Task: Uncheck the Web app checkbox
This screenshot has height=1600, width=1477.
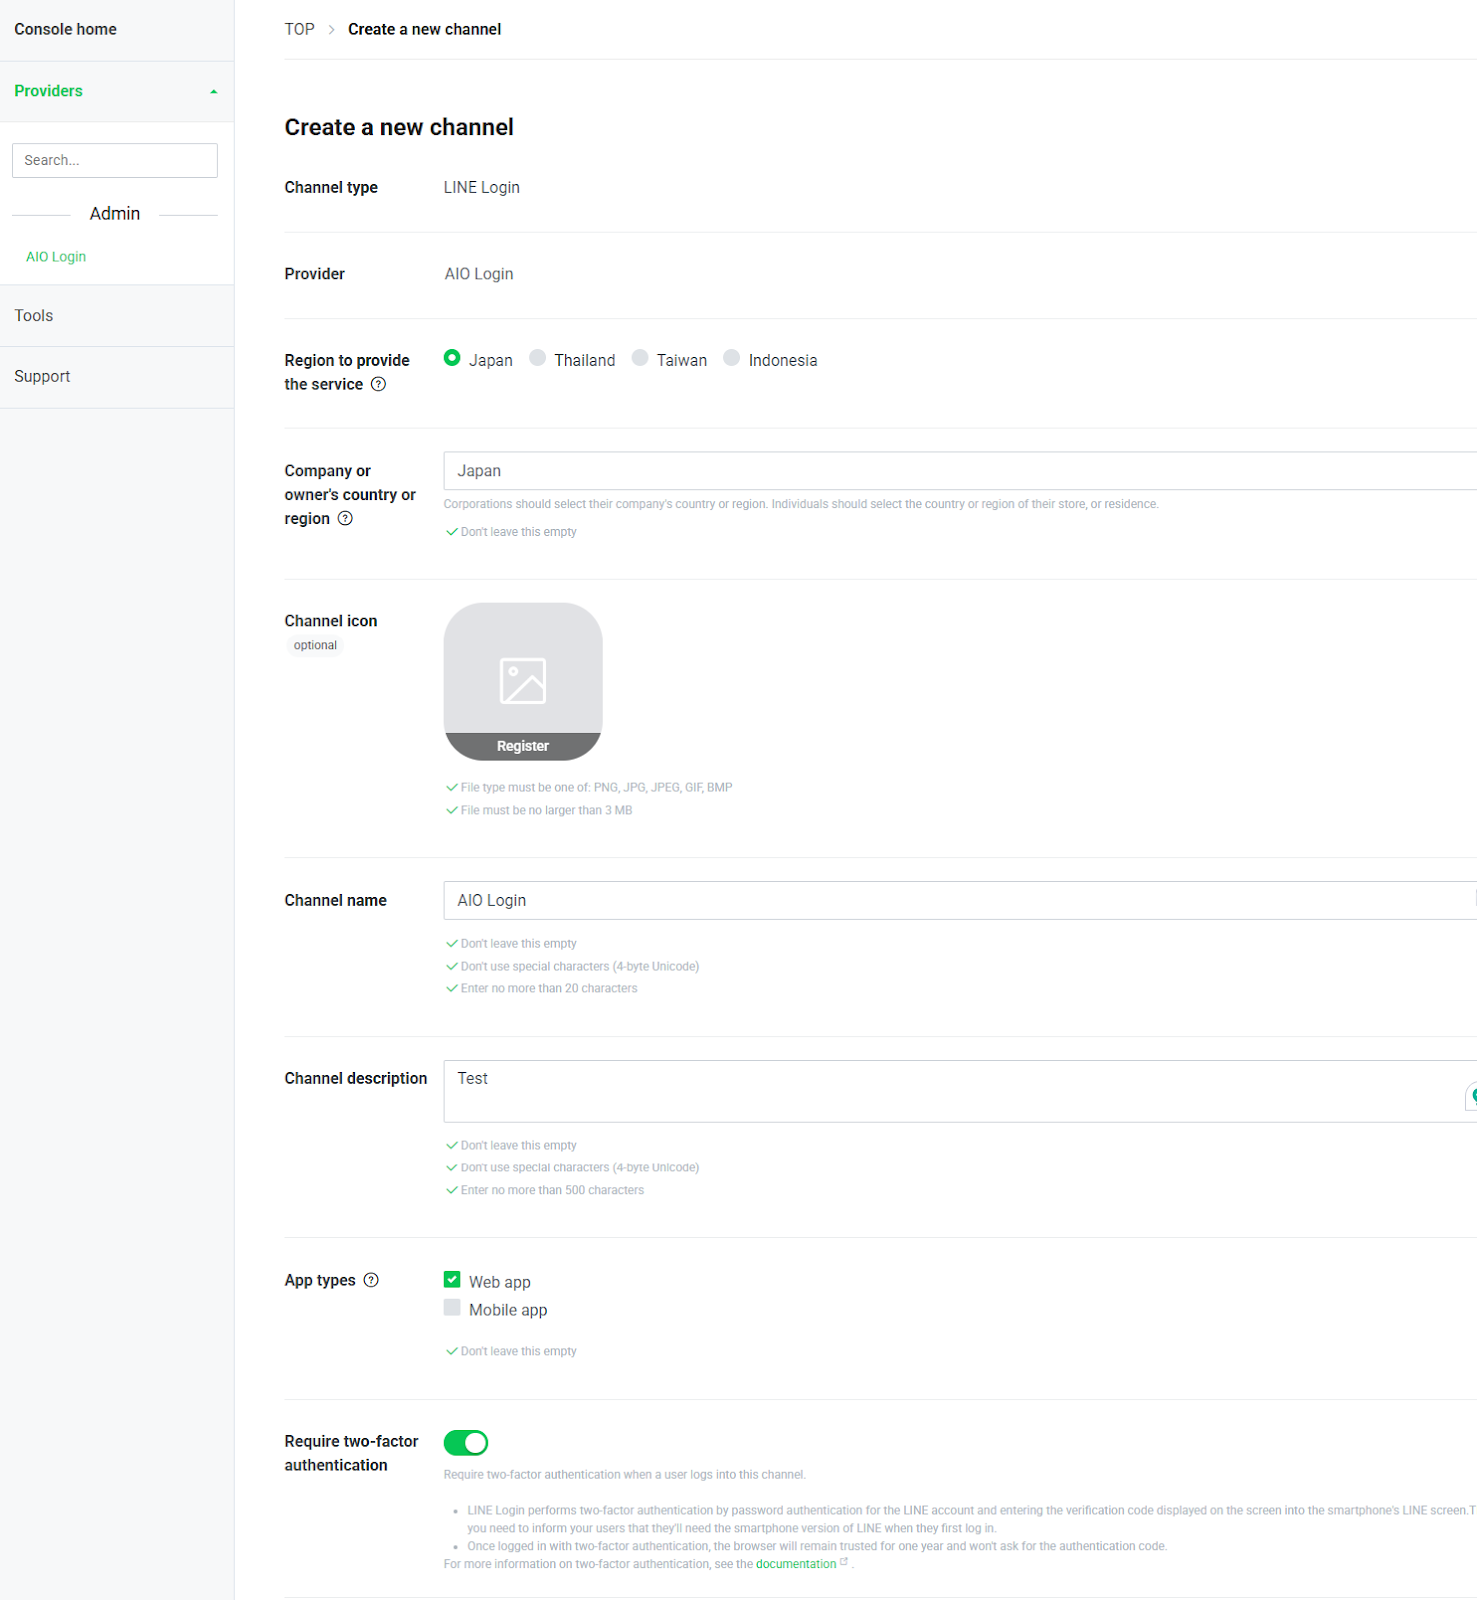Action: (x=452, y=1280)
